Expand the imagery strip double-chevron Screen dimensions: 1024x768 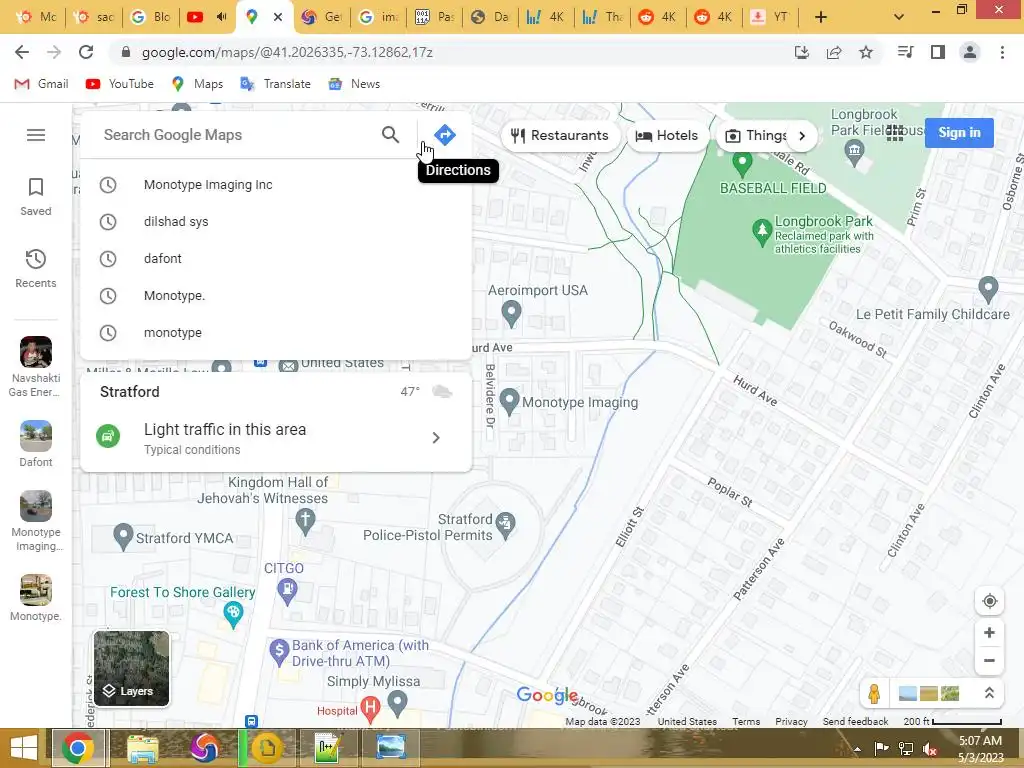click(989, 694)
